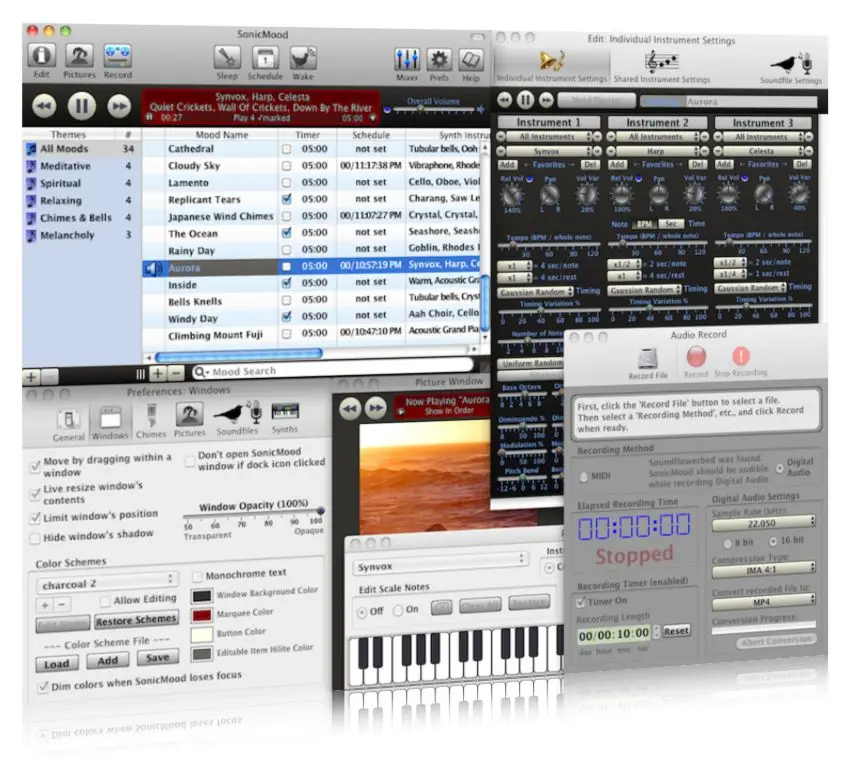Image resolution: width=846 pixels, height=765 pixels.
Task: Click the Meditative theme icon row
Action: 79,166
